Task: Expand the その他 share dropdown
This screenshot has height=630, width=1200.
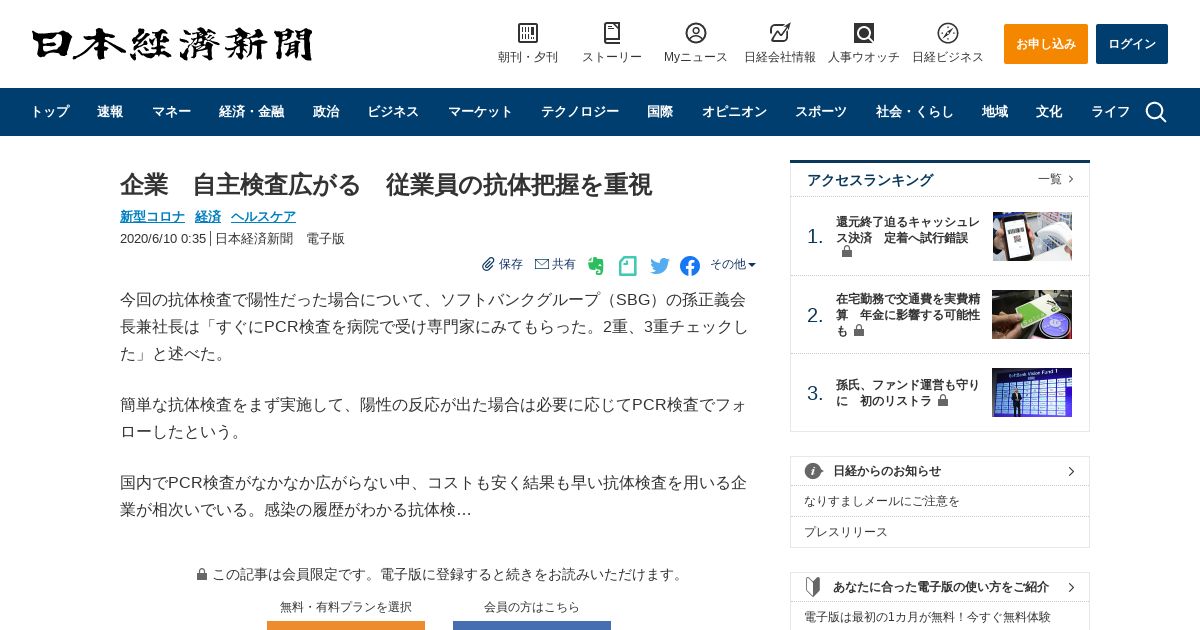Action: [x=733, y=264]
